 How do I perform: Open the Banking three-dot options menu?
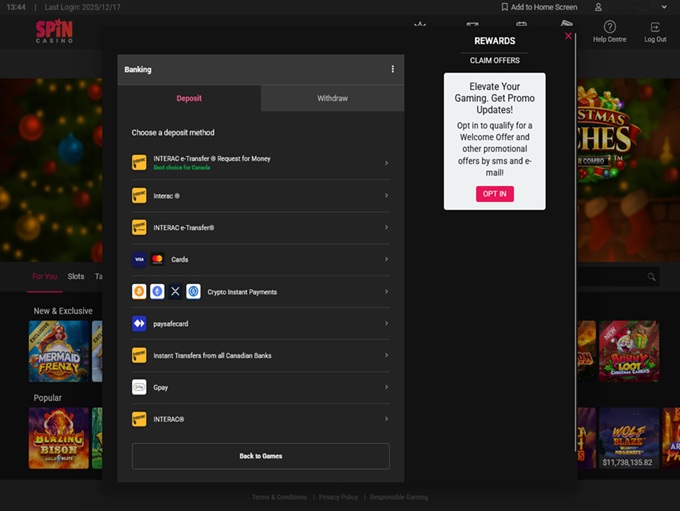click(x=392, y=69)
